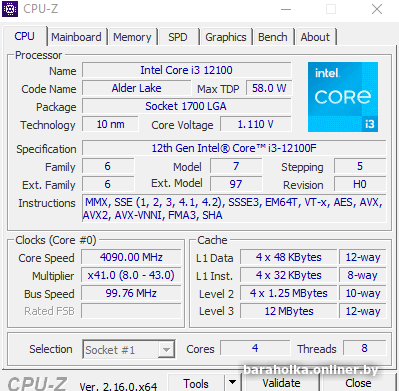399x391 pixels.
Task: Click the empty Rated FSB field
Action: [x=131, y=311]
